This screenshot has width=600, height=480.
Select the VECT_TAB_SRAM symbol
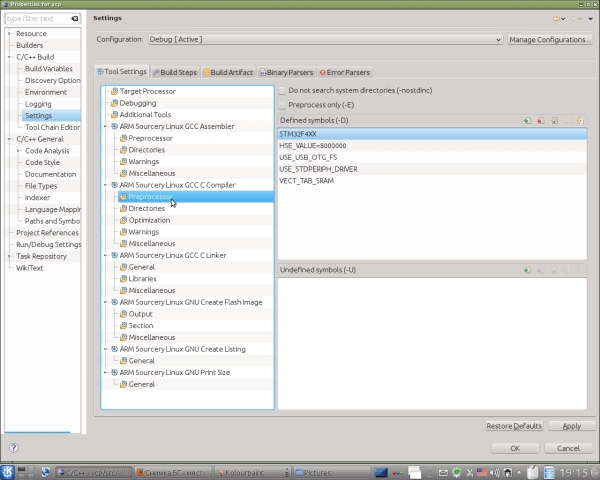click(x=432, y=181)
